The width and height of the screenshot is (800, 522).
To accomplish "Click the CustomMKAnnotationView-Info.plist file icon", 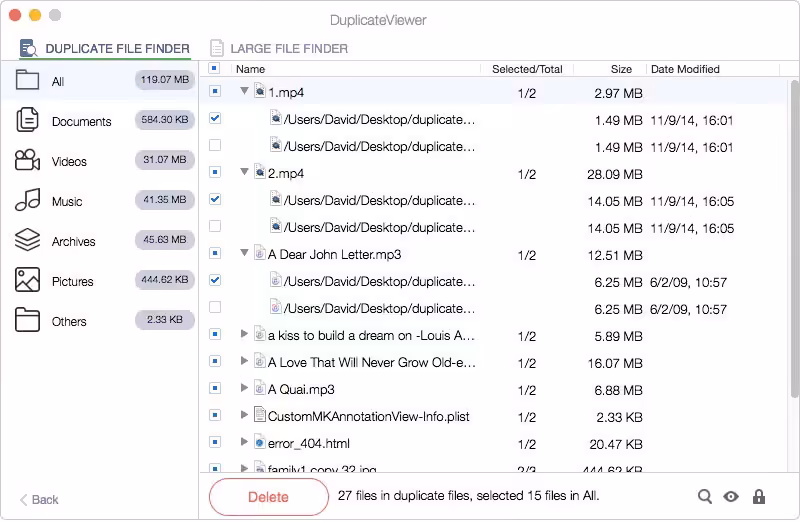I will tap(260, 415).
